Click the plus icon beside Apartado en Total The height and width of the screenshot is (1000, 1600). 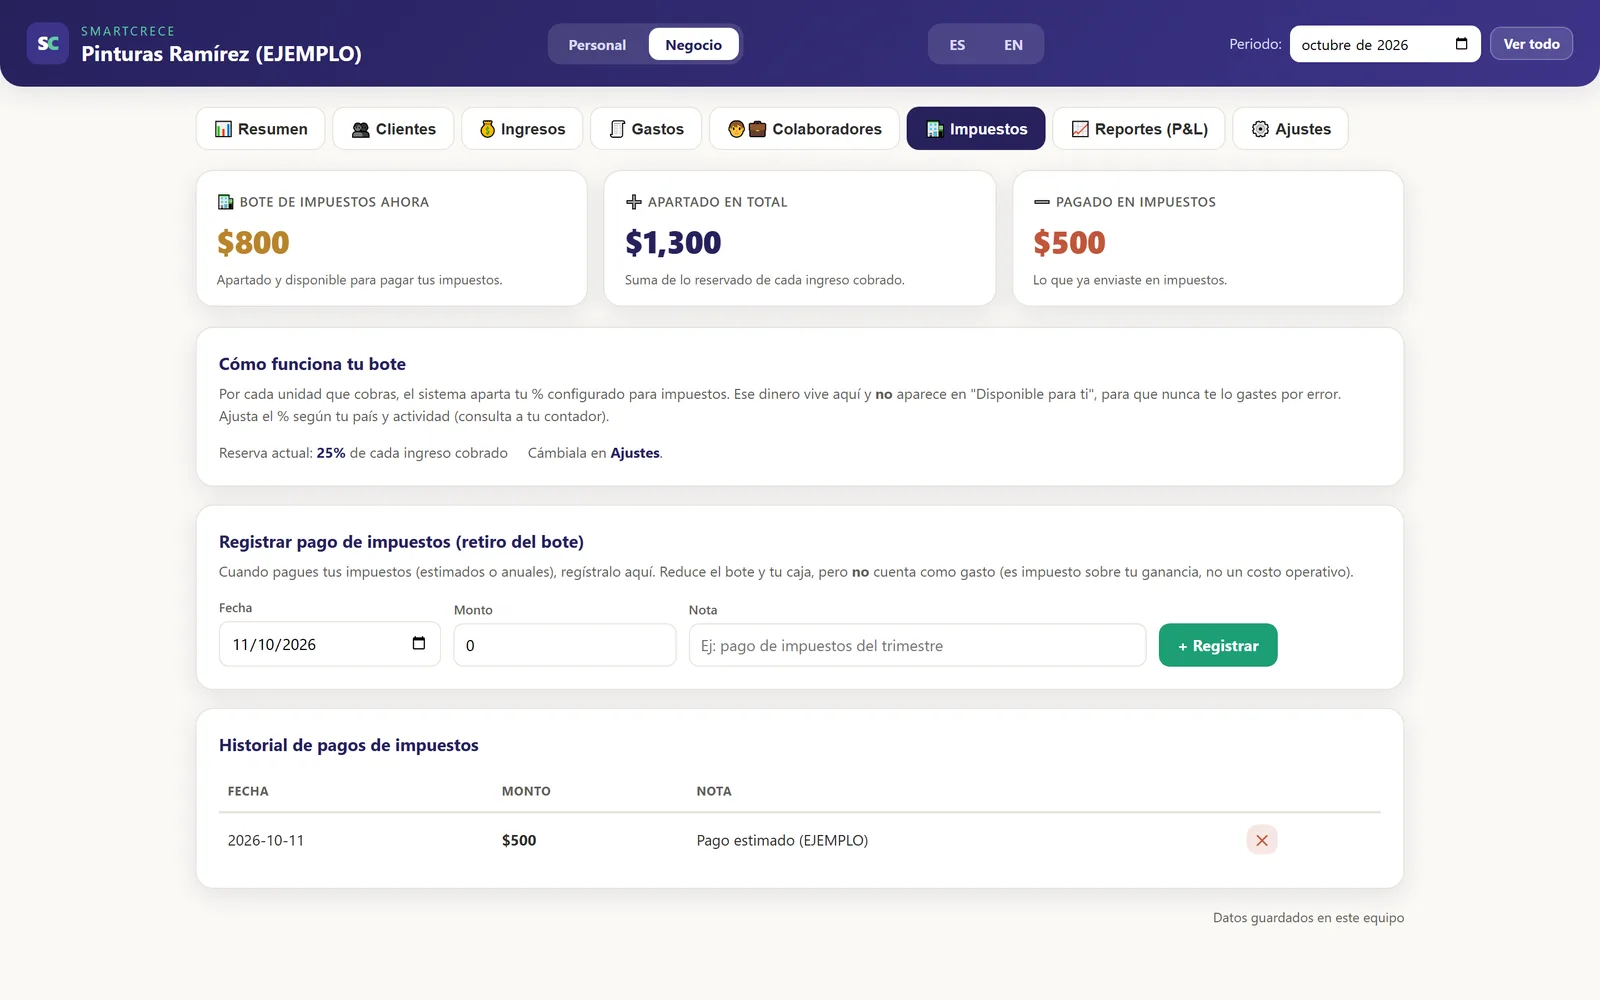[634, 202]
